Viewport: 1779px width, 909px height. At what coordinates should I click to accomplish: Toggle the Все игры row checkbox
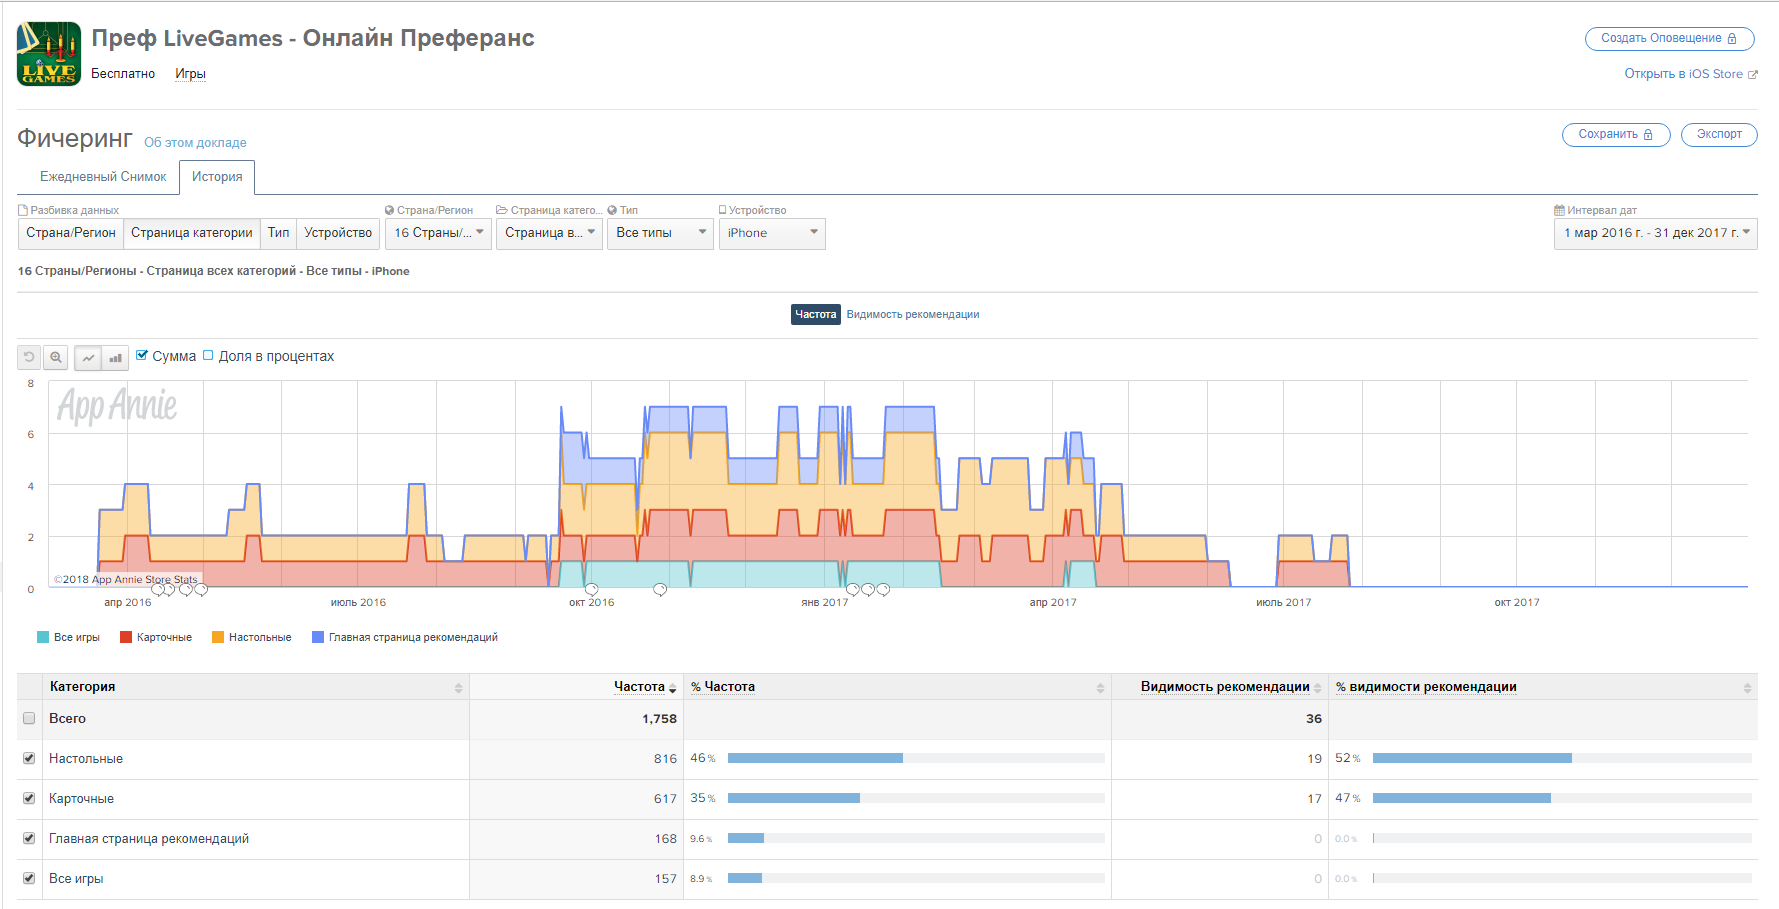coord(29,878)
